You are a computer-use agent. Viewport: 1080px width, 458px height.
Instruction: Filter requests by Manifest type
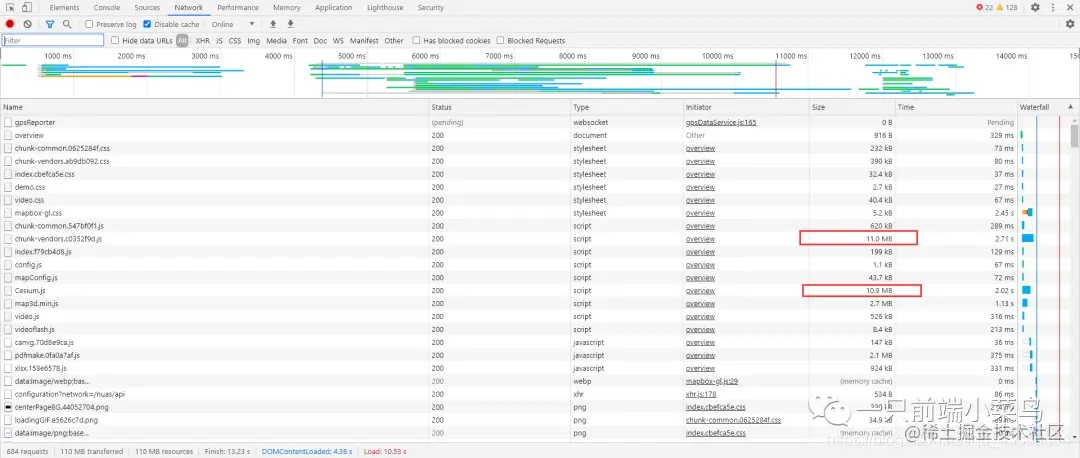[364, 41]
